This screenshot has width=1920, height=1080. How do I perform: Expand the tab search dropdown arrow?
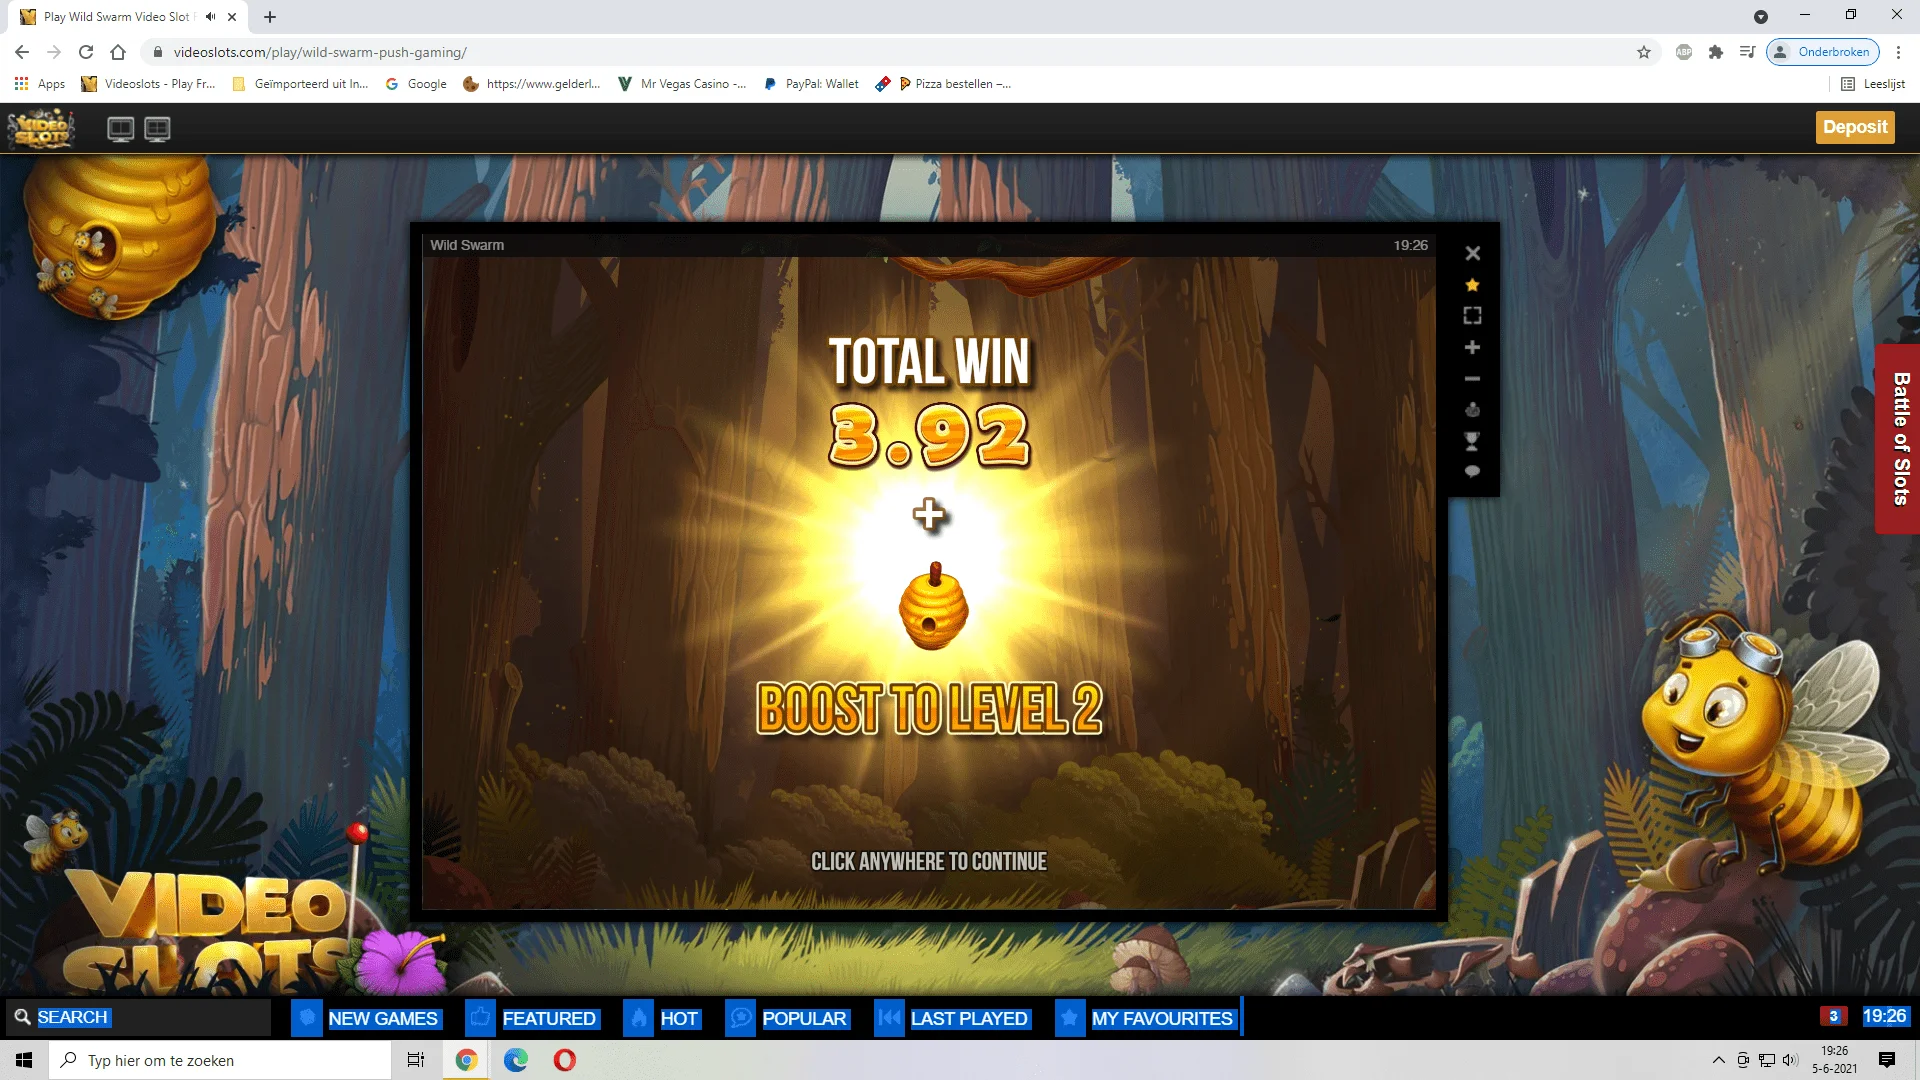point(1761,17)
